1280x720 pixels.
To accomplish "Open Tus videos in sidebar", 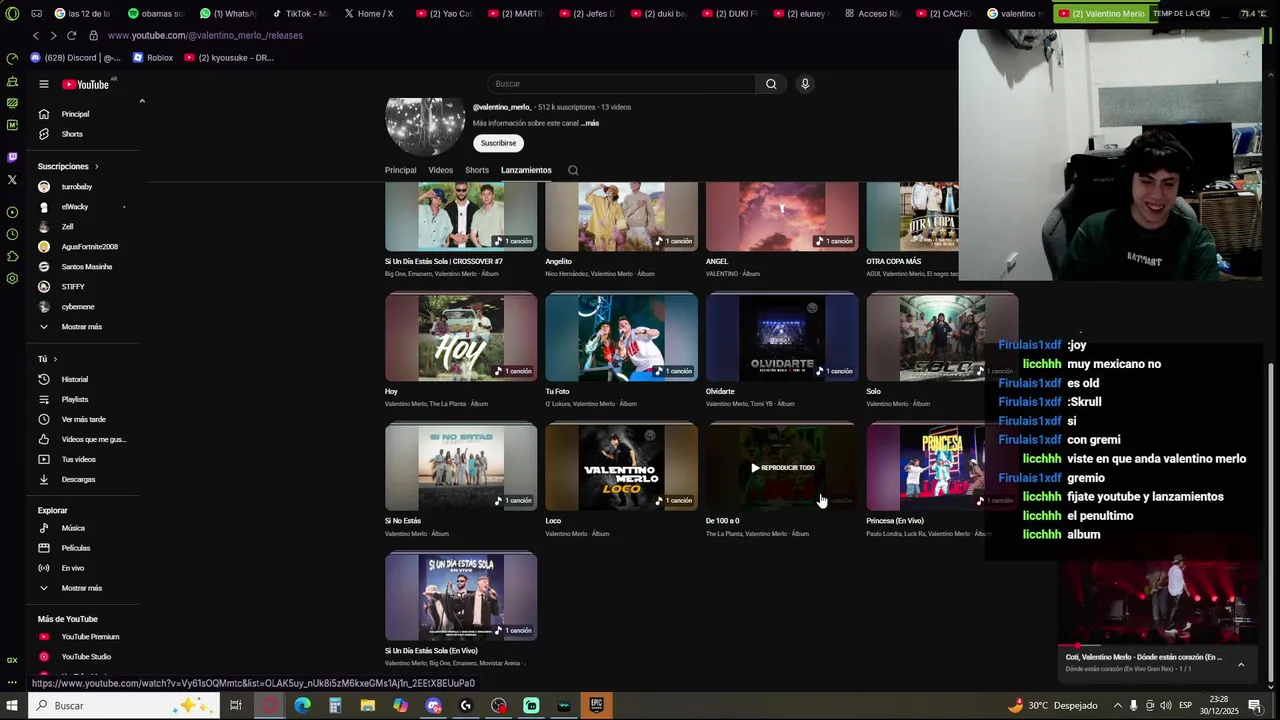I will tap(78, 459).
